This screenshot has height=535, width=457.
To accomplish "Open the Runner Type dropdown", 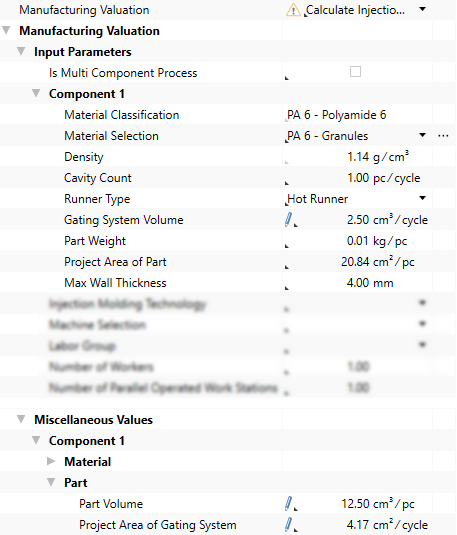I will coord(423,198).
